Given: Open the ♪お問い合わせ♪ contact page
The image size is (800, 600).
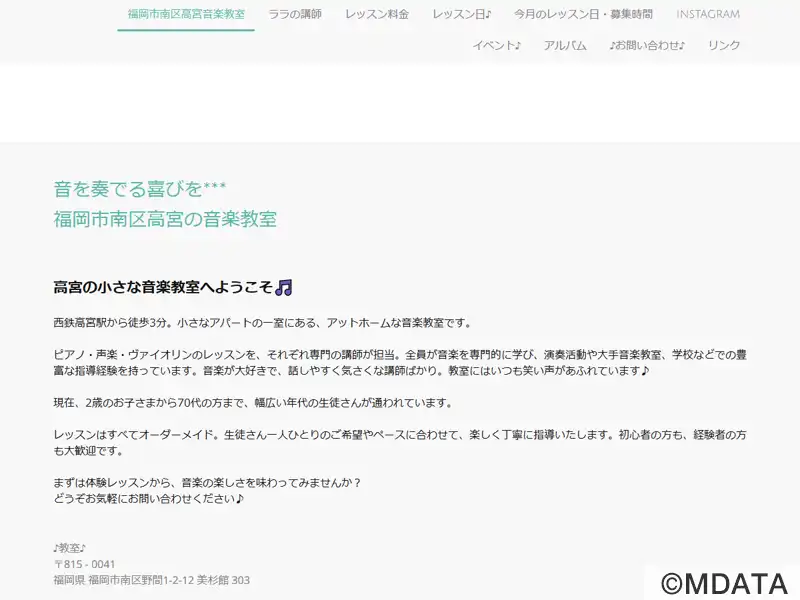Looking at the screenshot, I should pos(647,45).
